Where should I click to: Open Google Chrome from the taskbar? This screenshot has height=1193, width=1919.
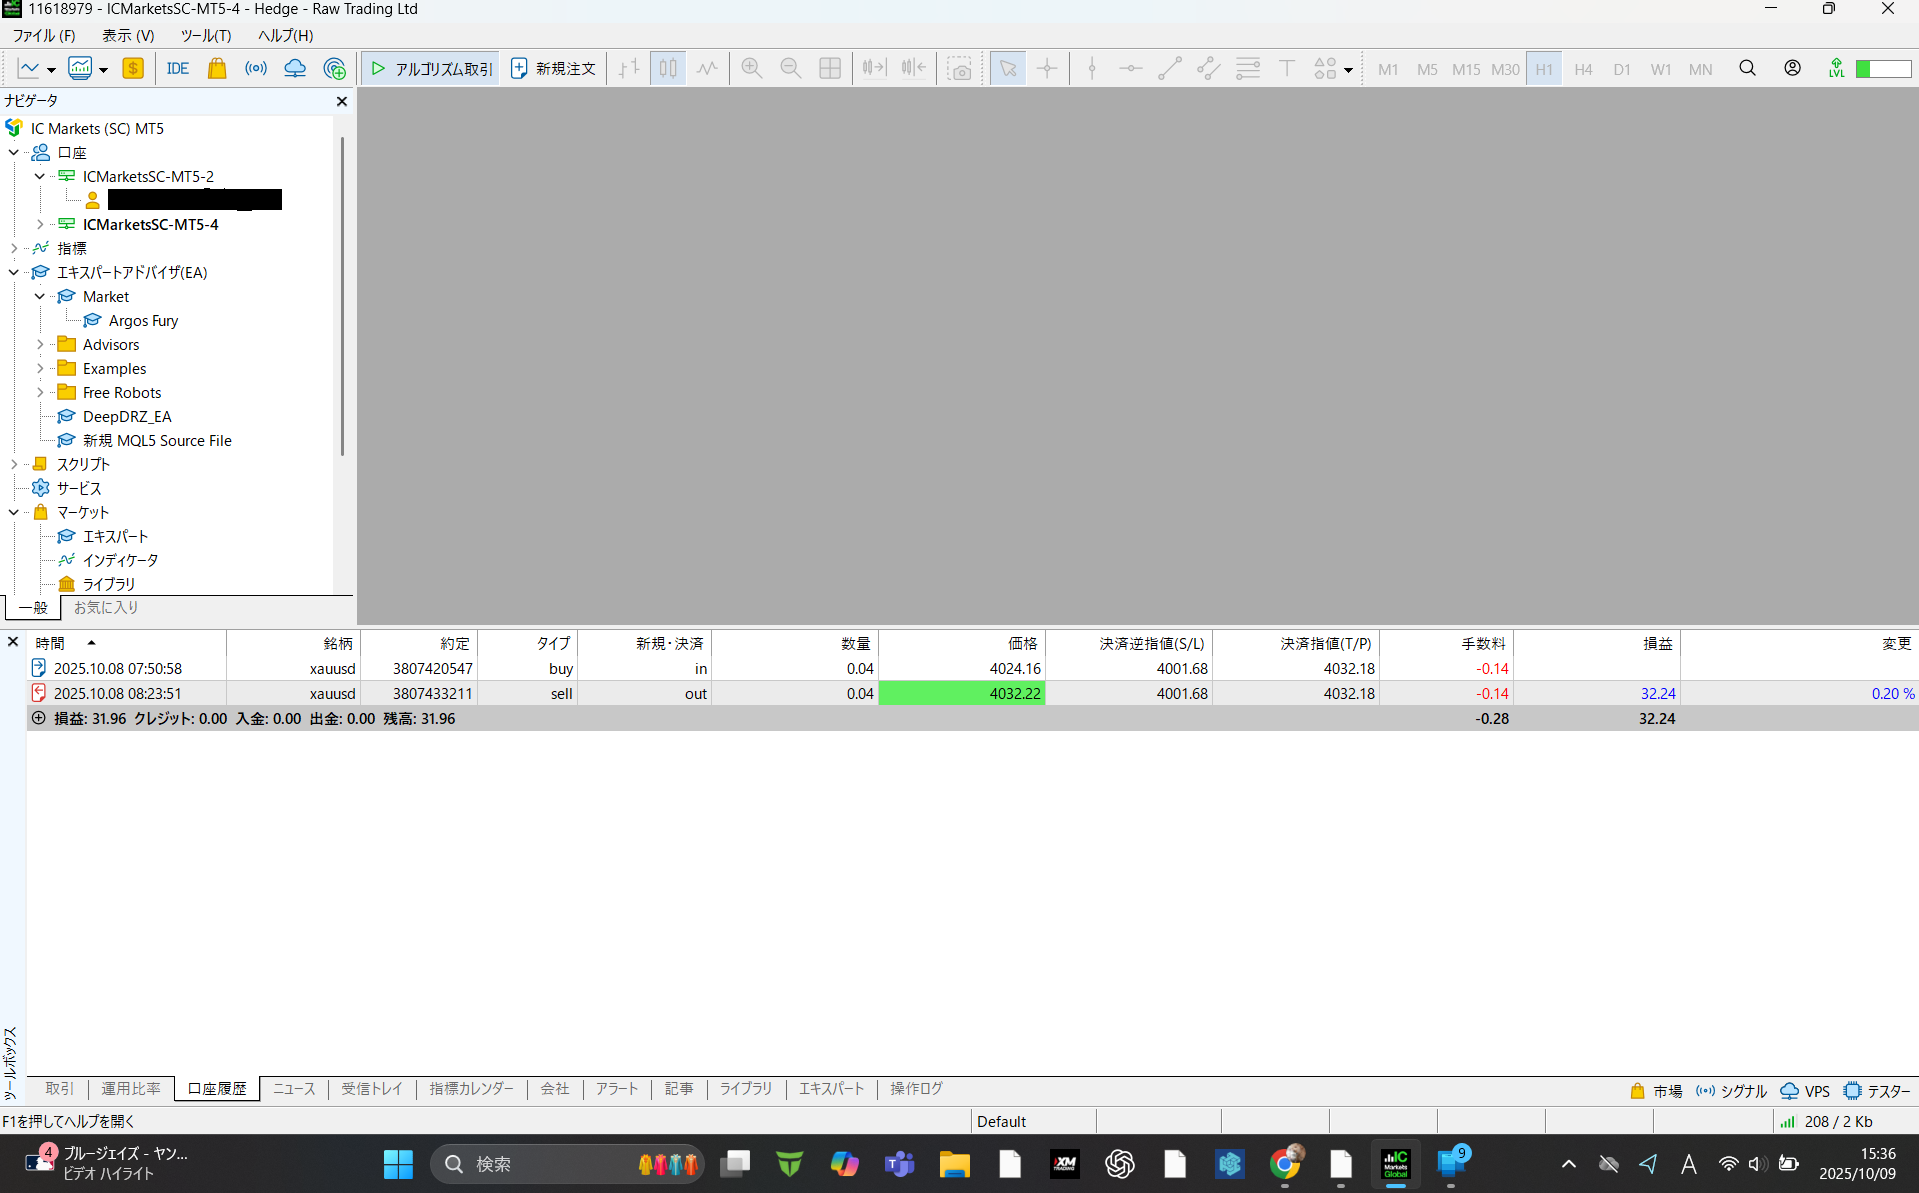pos(1285,1164)
